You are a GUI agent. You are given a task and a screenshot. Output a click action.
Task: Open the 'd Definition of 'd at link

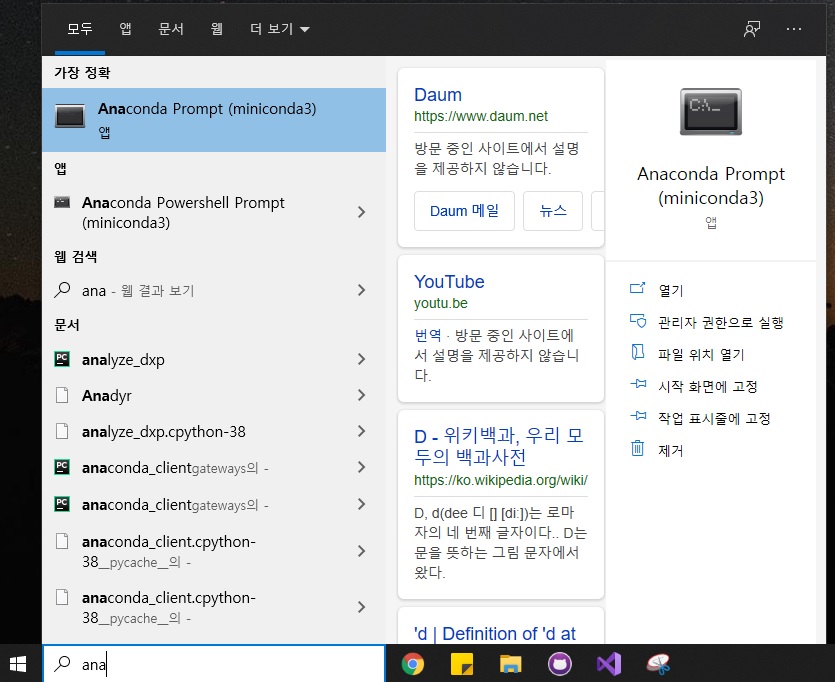495,633
